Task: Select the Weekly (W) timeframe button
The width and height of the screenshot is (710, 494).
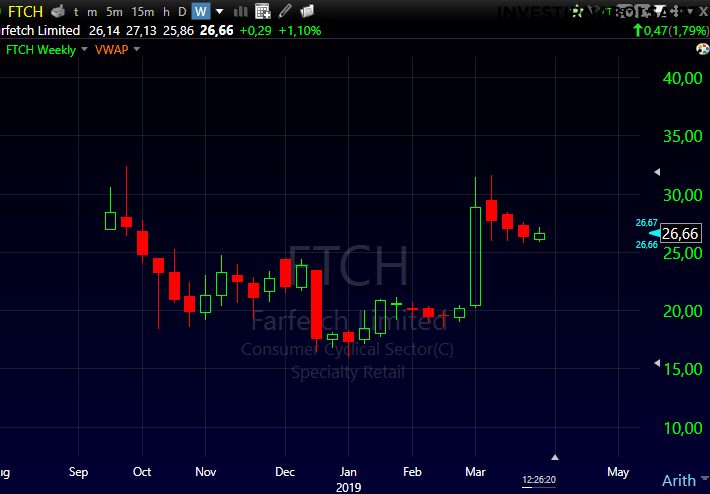Action: 201,11
